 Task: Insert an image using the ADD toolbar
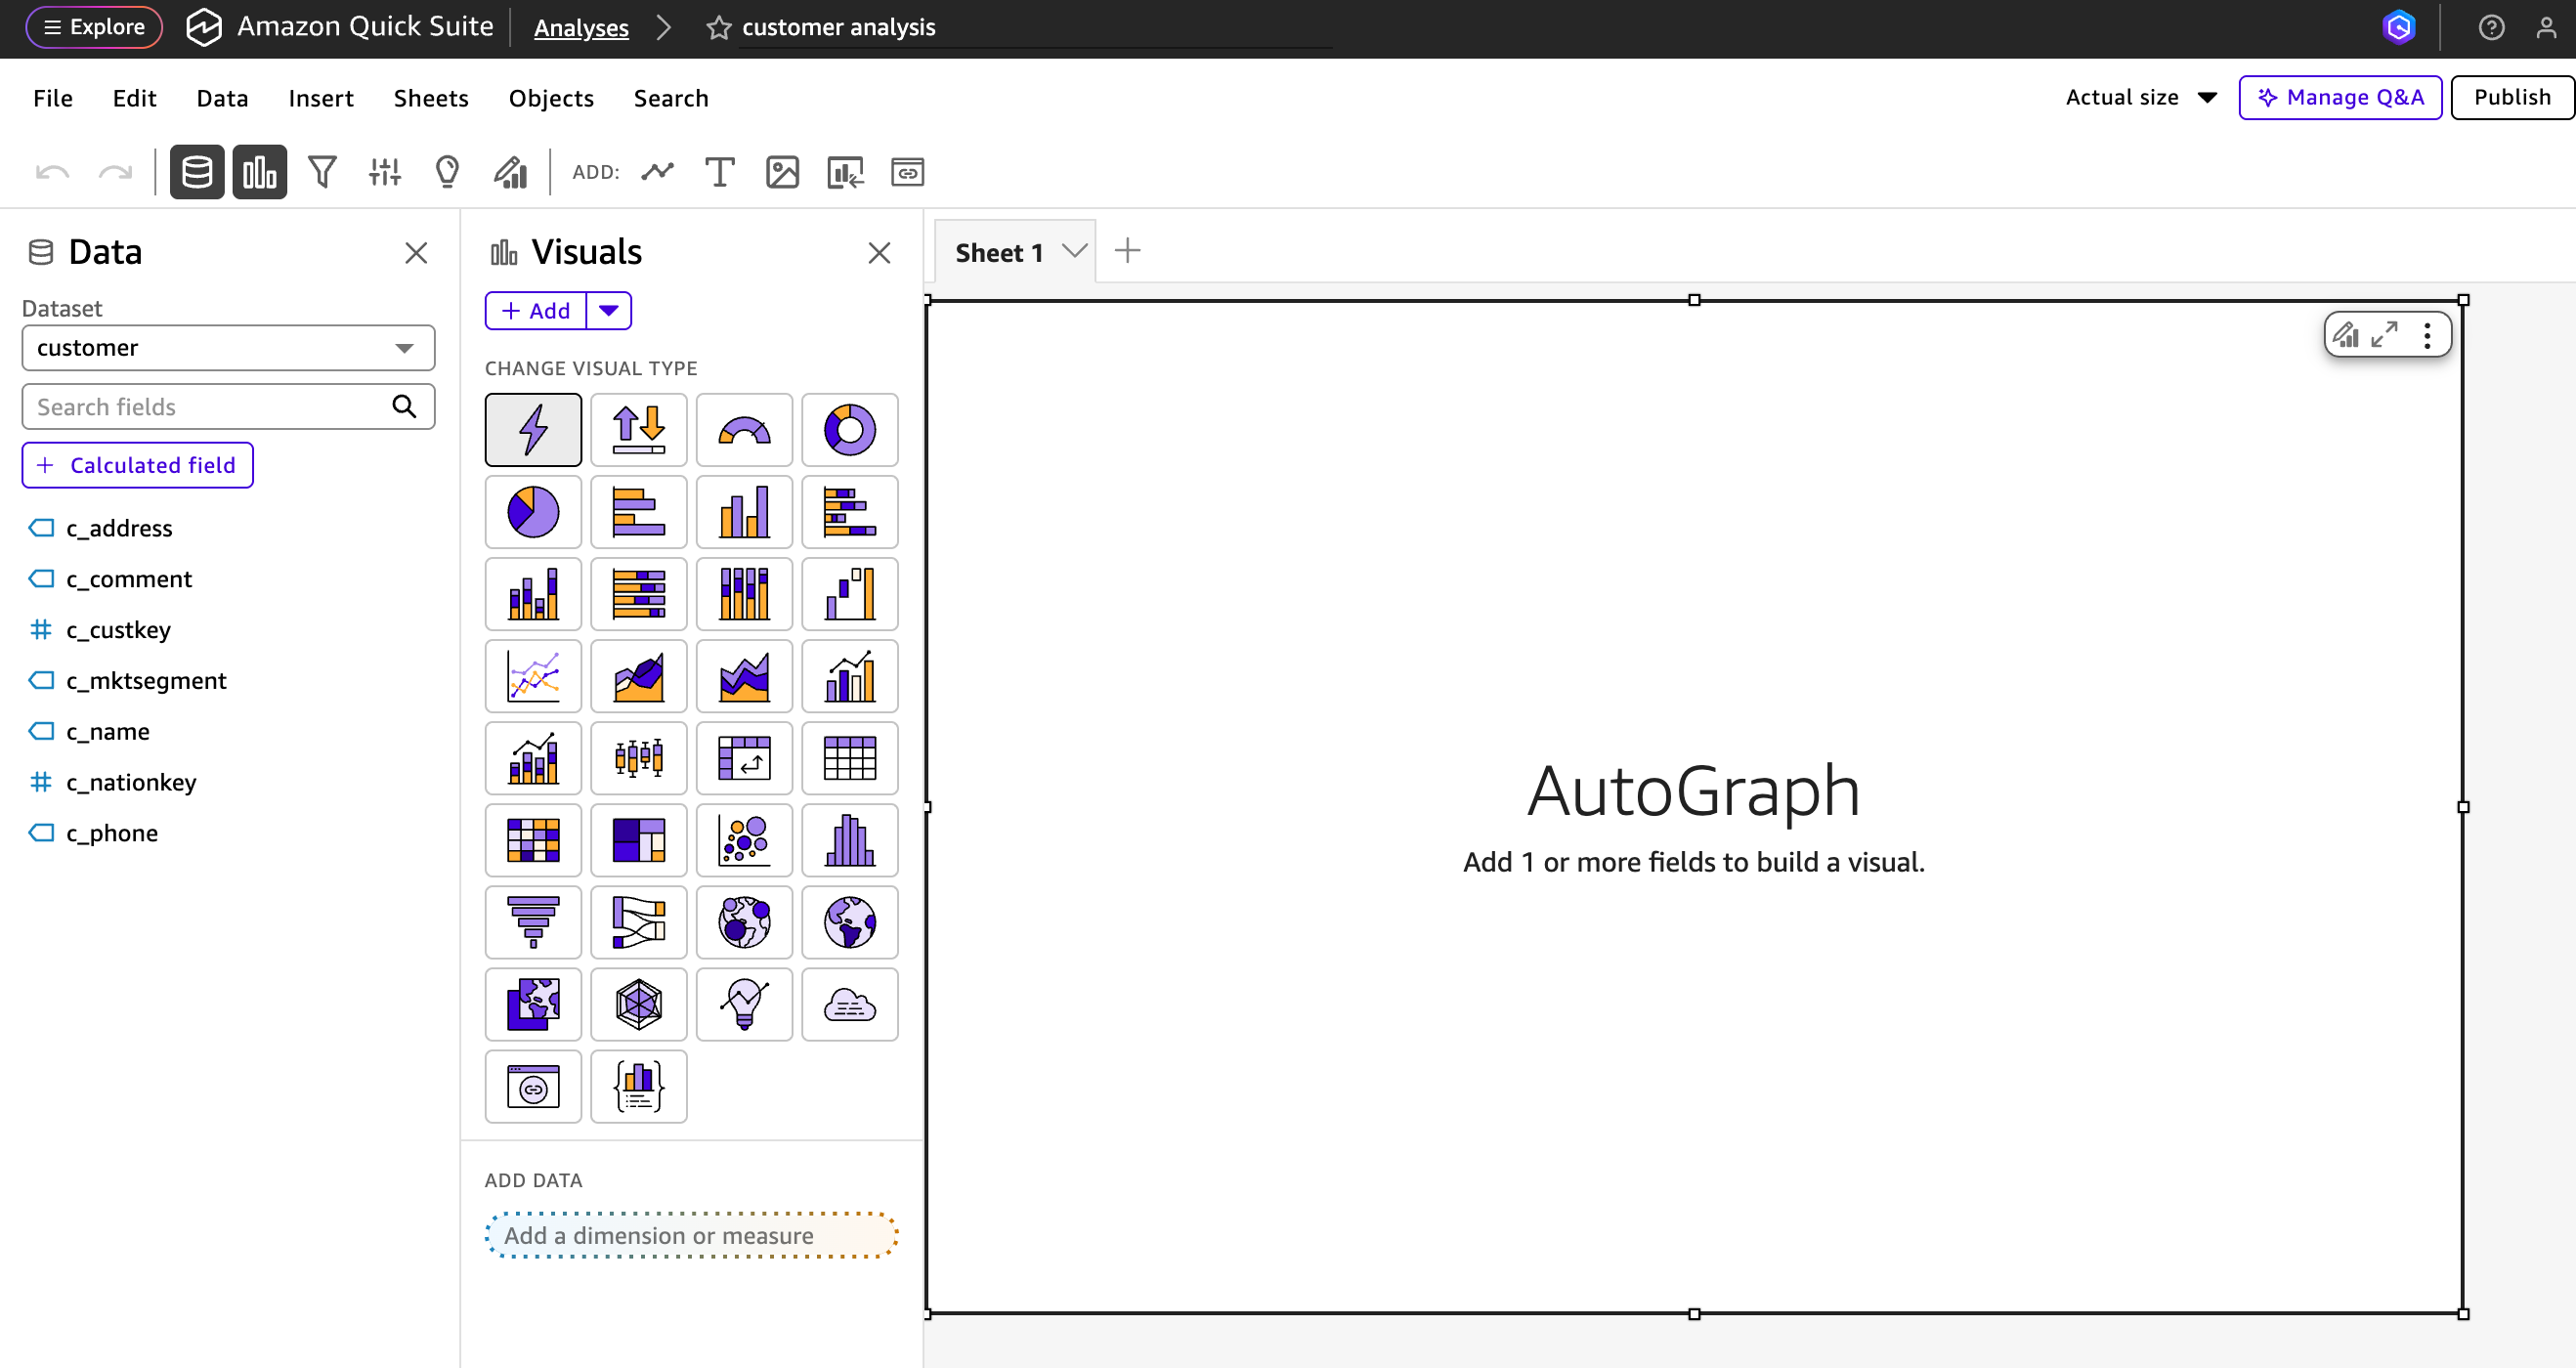pyautogui.click(x=784, y=171)
